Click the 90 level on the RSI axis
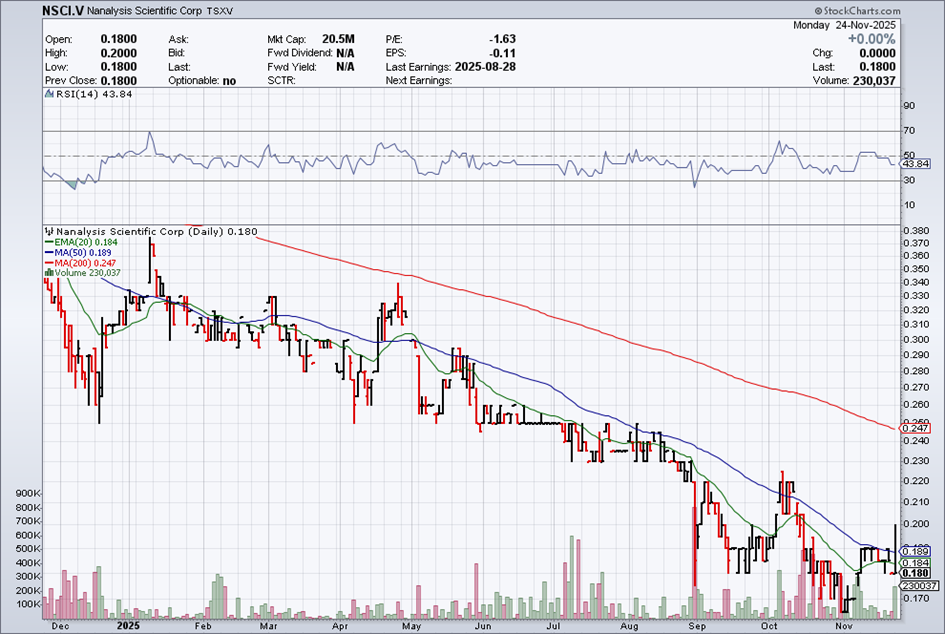945x634 pixels. click(x=909, y=106)
